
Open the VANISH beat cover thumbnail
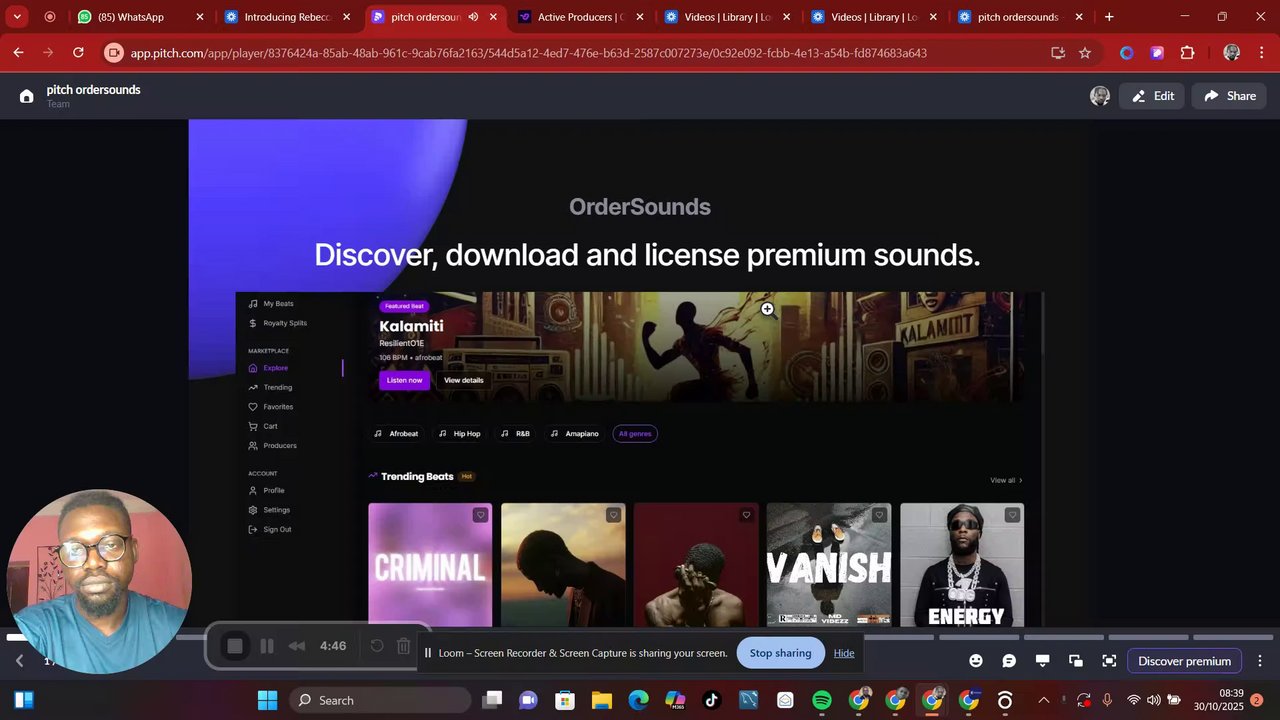[829, 565]
